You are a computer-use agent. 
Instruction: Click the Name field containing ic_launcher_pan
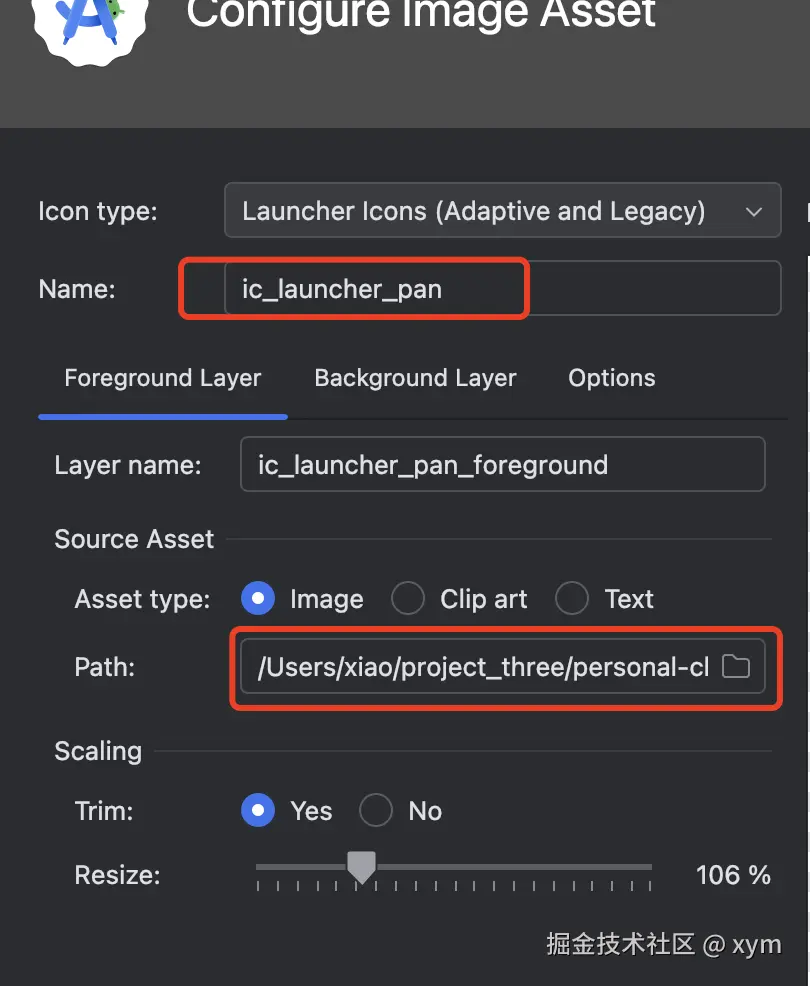[x=353, y=288]
